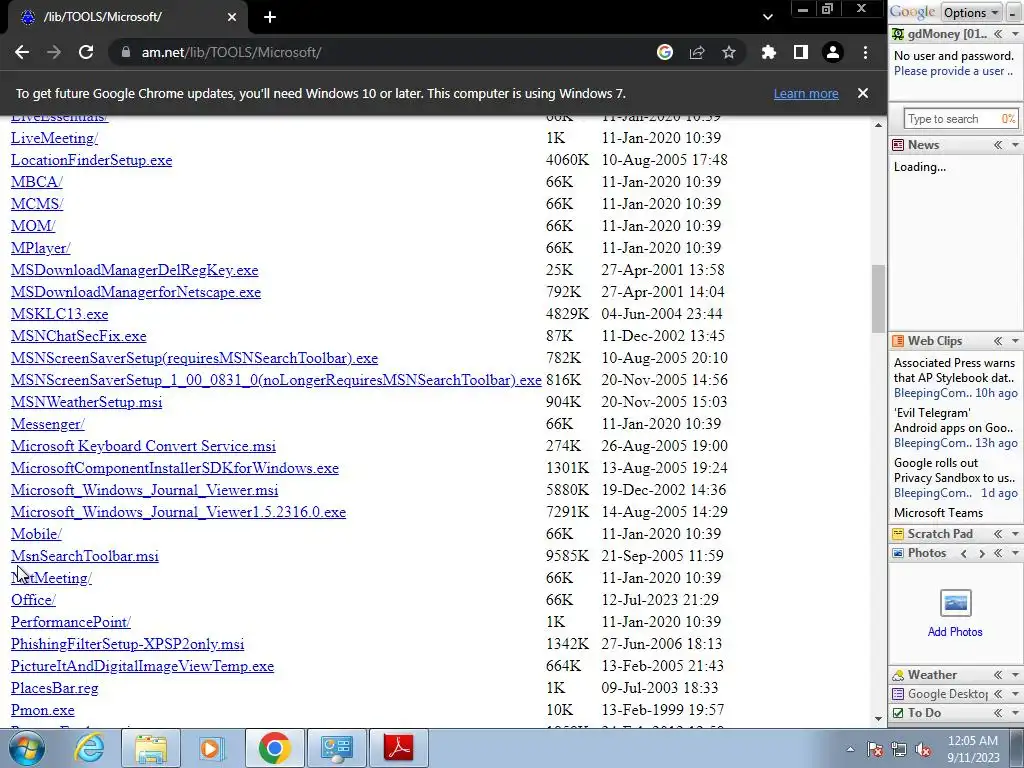The width and height of the screenshot is (1024, 768).
Task: Open a new browser tab
Action: (x=270, y=17)
